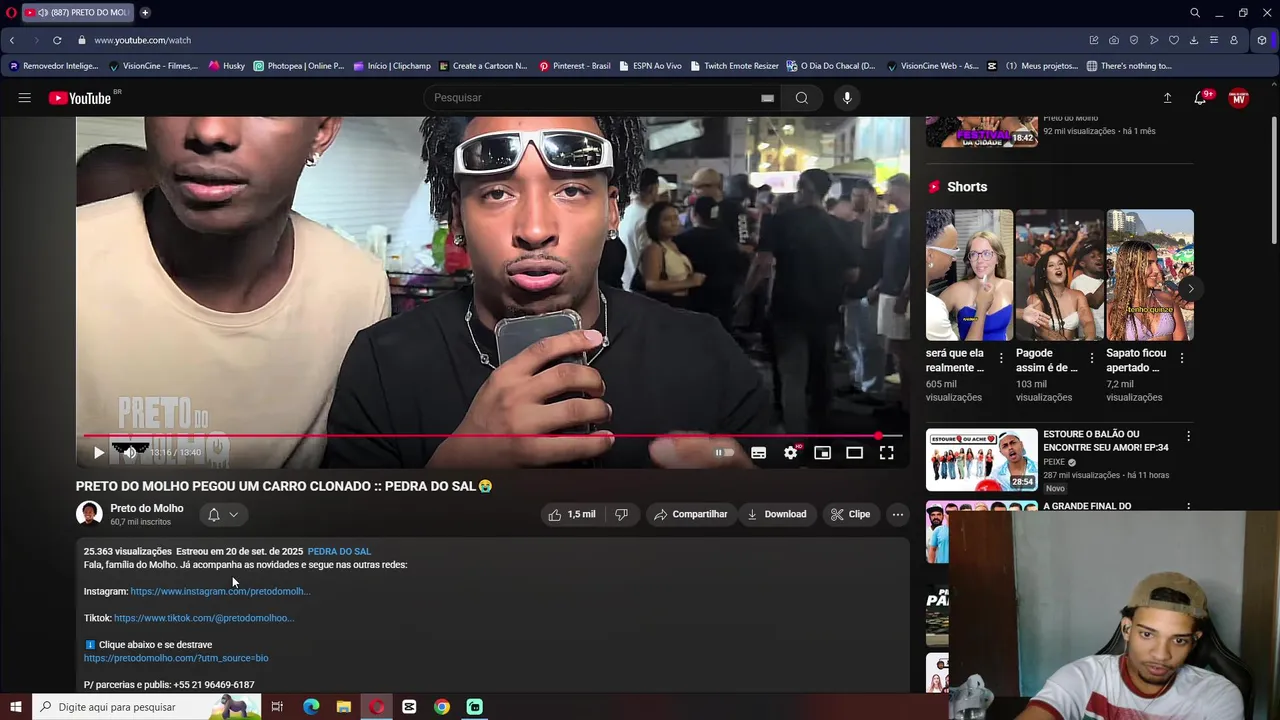Open Husky bookmark
Screen dimensions: 1280x720
pyautogui.click(x=226, y=66)
